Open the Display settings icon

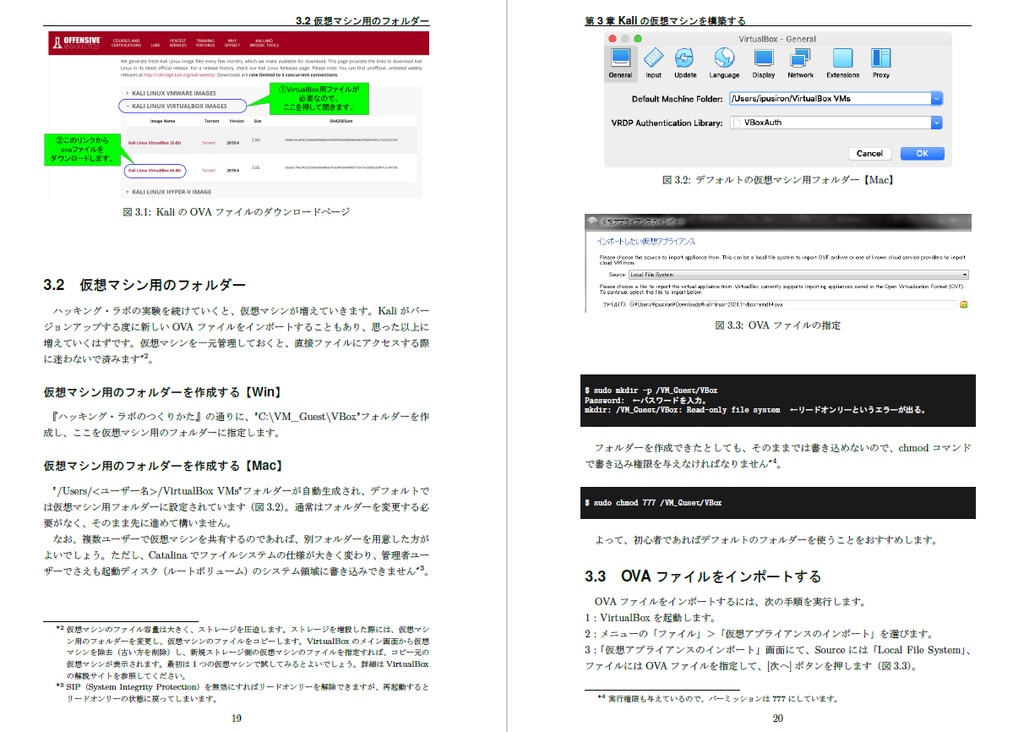[763, 60]
